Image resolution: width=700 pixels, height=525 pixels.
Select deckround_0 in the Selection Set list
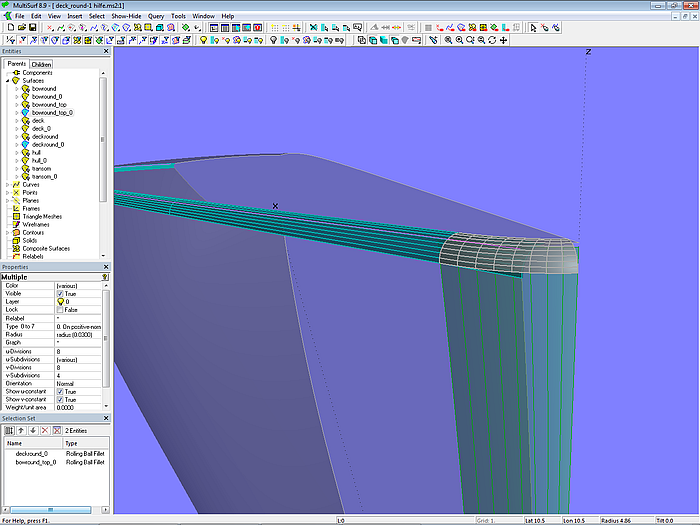(x=33, y=453)
